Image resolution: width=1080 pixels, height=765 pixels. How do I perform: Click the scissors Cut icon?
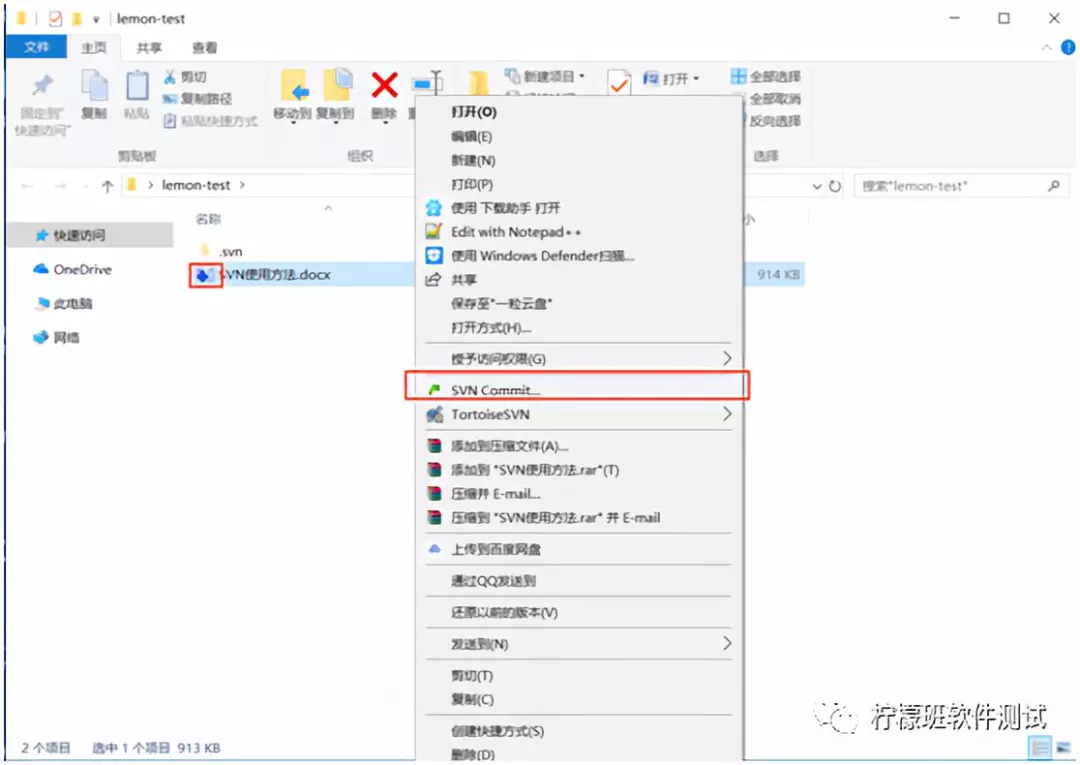click(x=169, y=76)
